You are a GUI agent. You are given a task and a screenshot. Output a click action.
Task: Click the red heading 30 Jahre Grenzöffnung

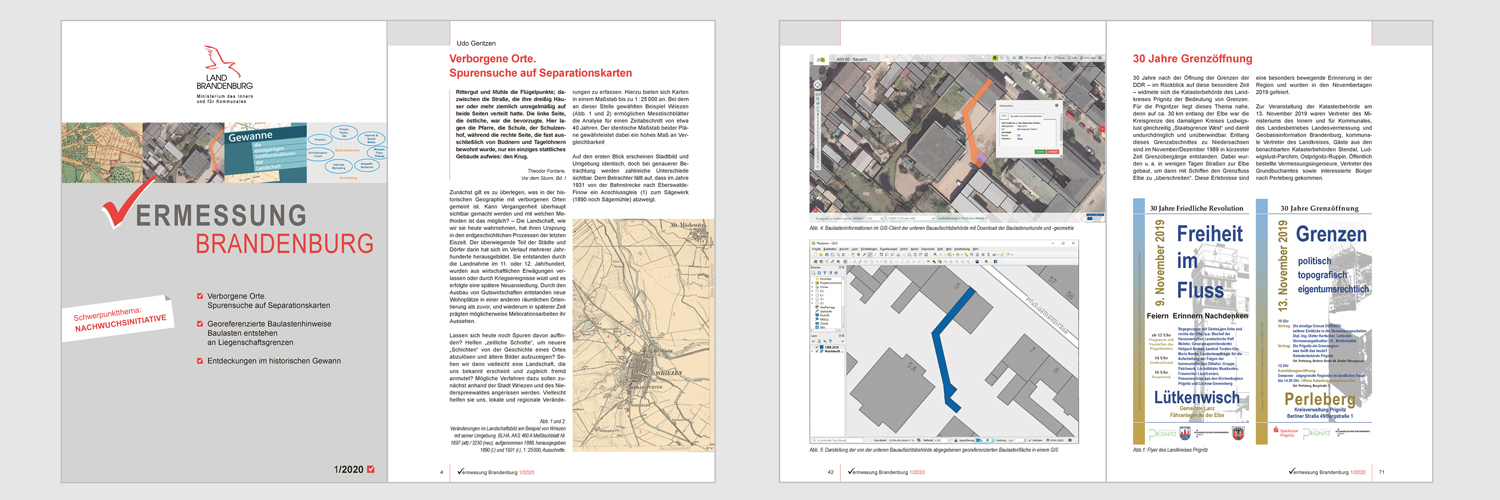tap(1192, 58)
